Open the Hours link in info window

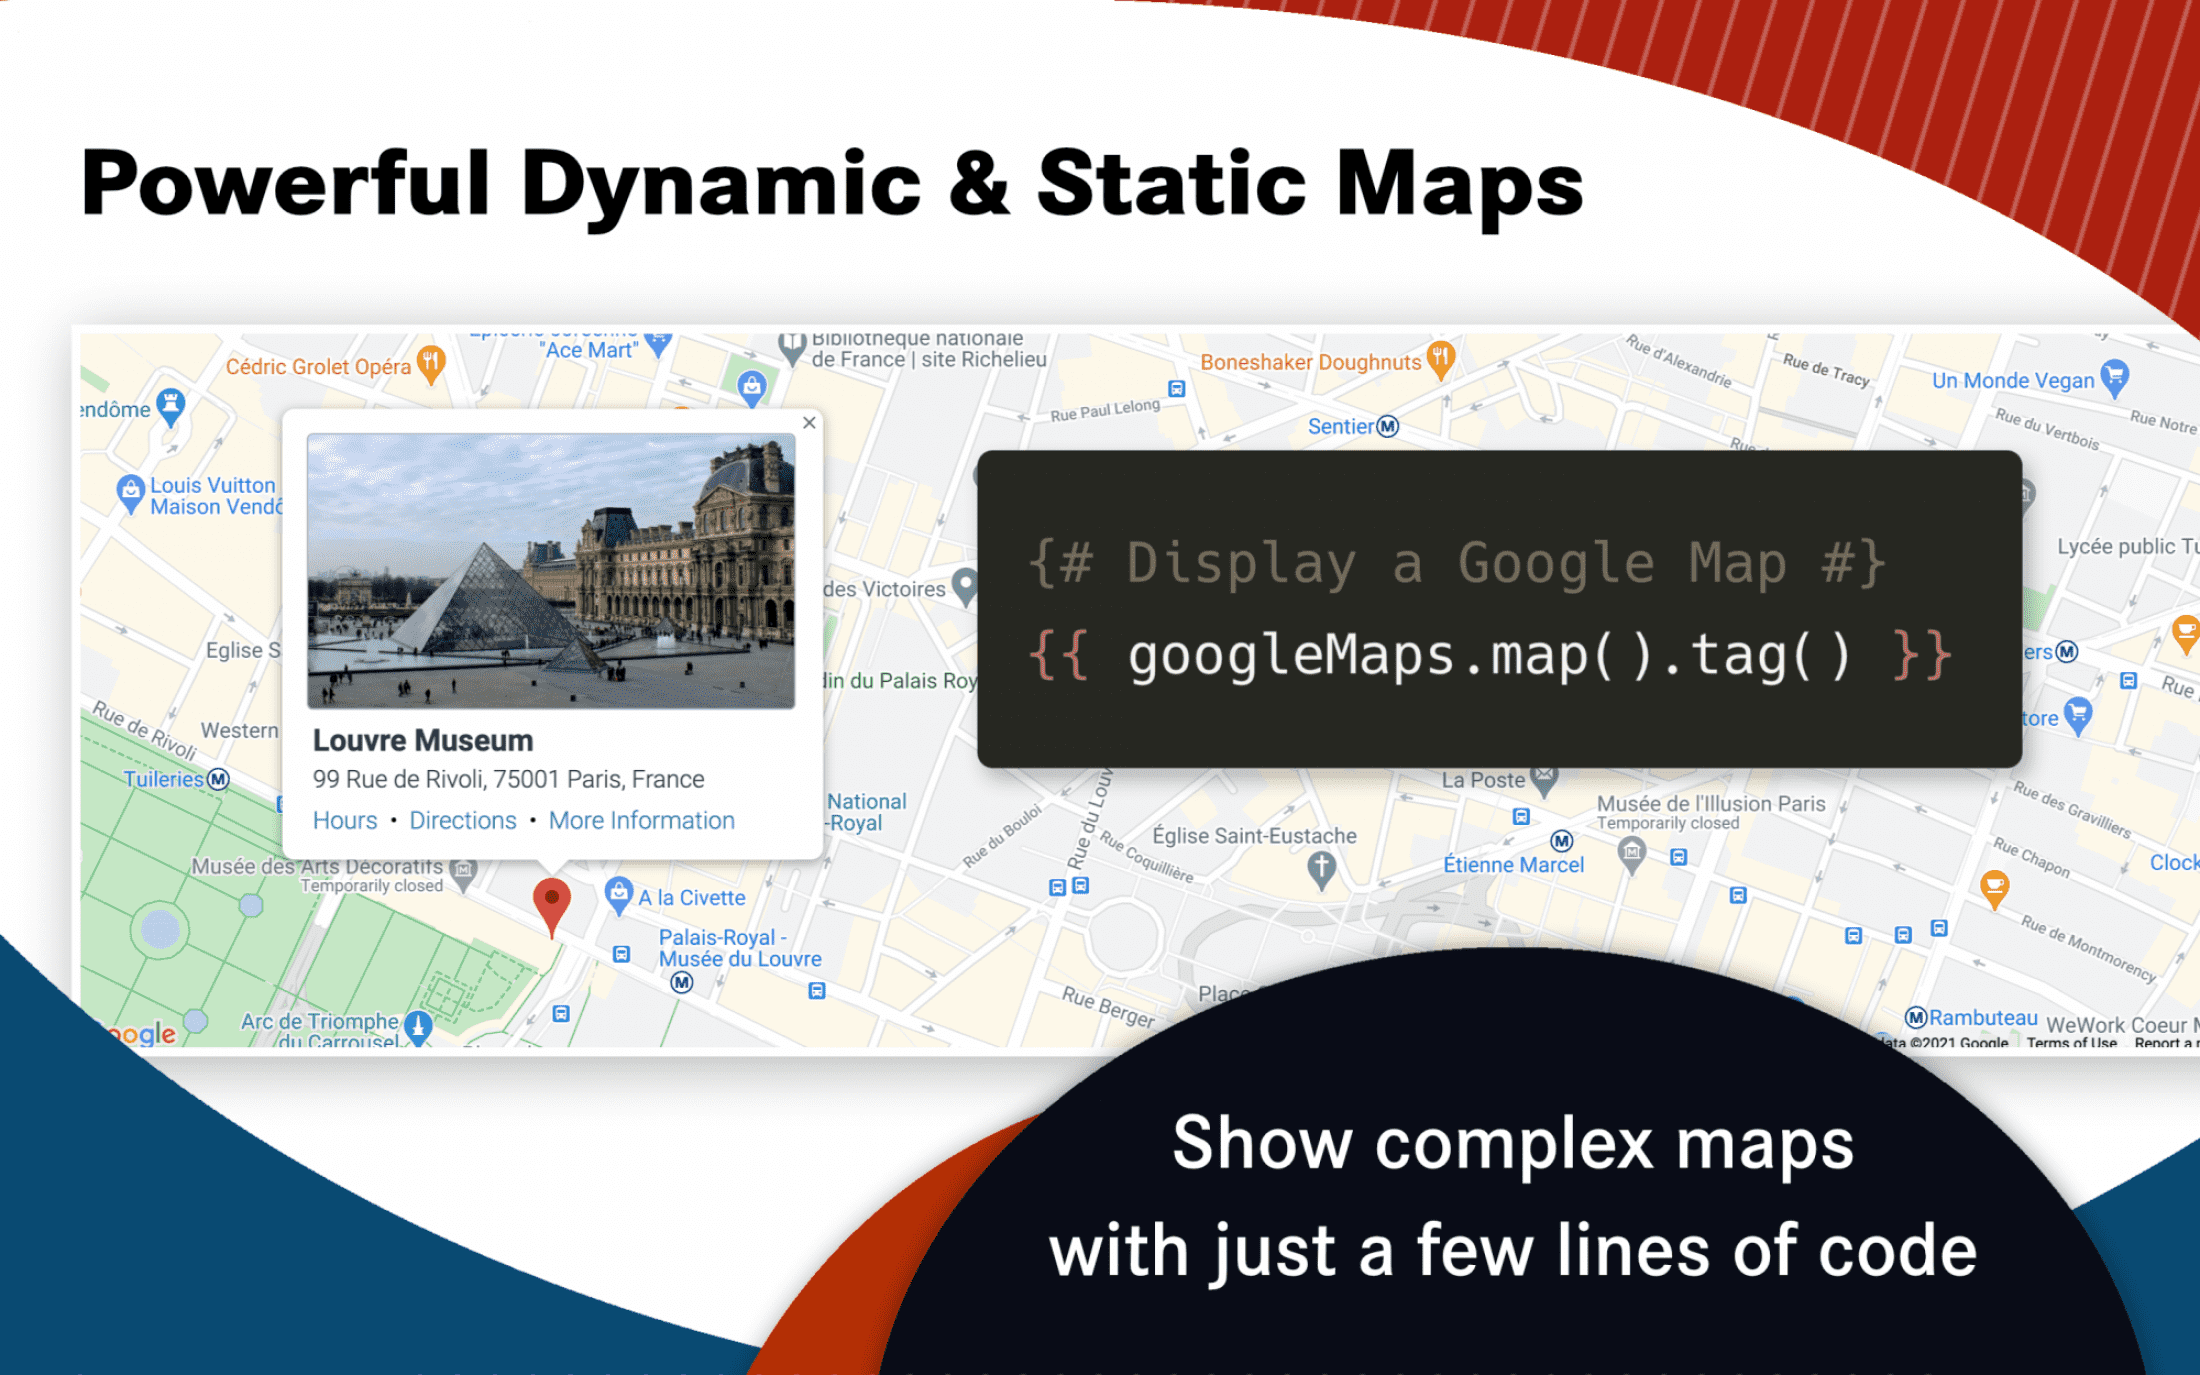[x=345, y=820]
